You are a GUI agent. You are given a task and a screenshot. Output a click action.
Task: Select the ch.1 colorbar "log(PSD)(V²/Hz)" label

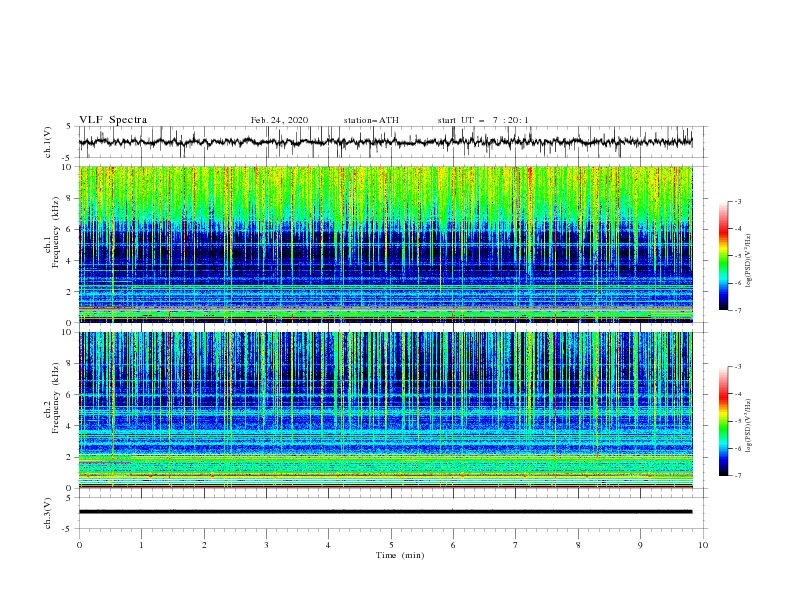748,260
